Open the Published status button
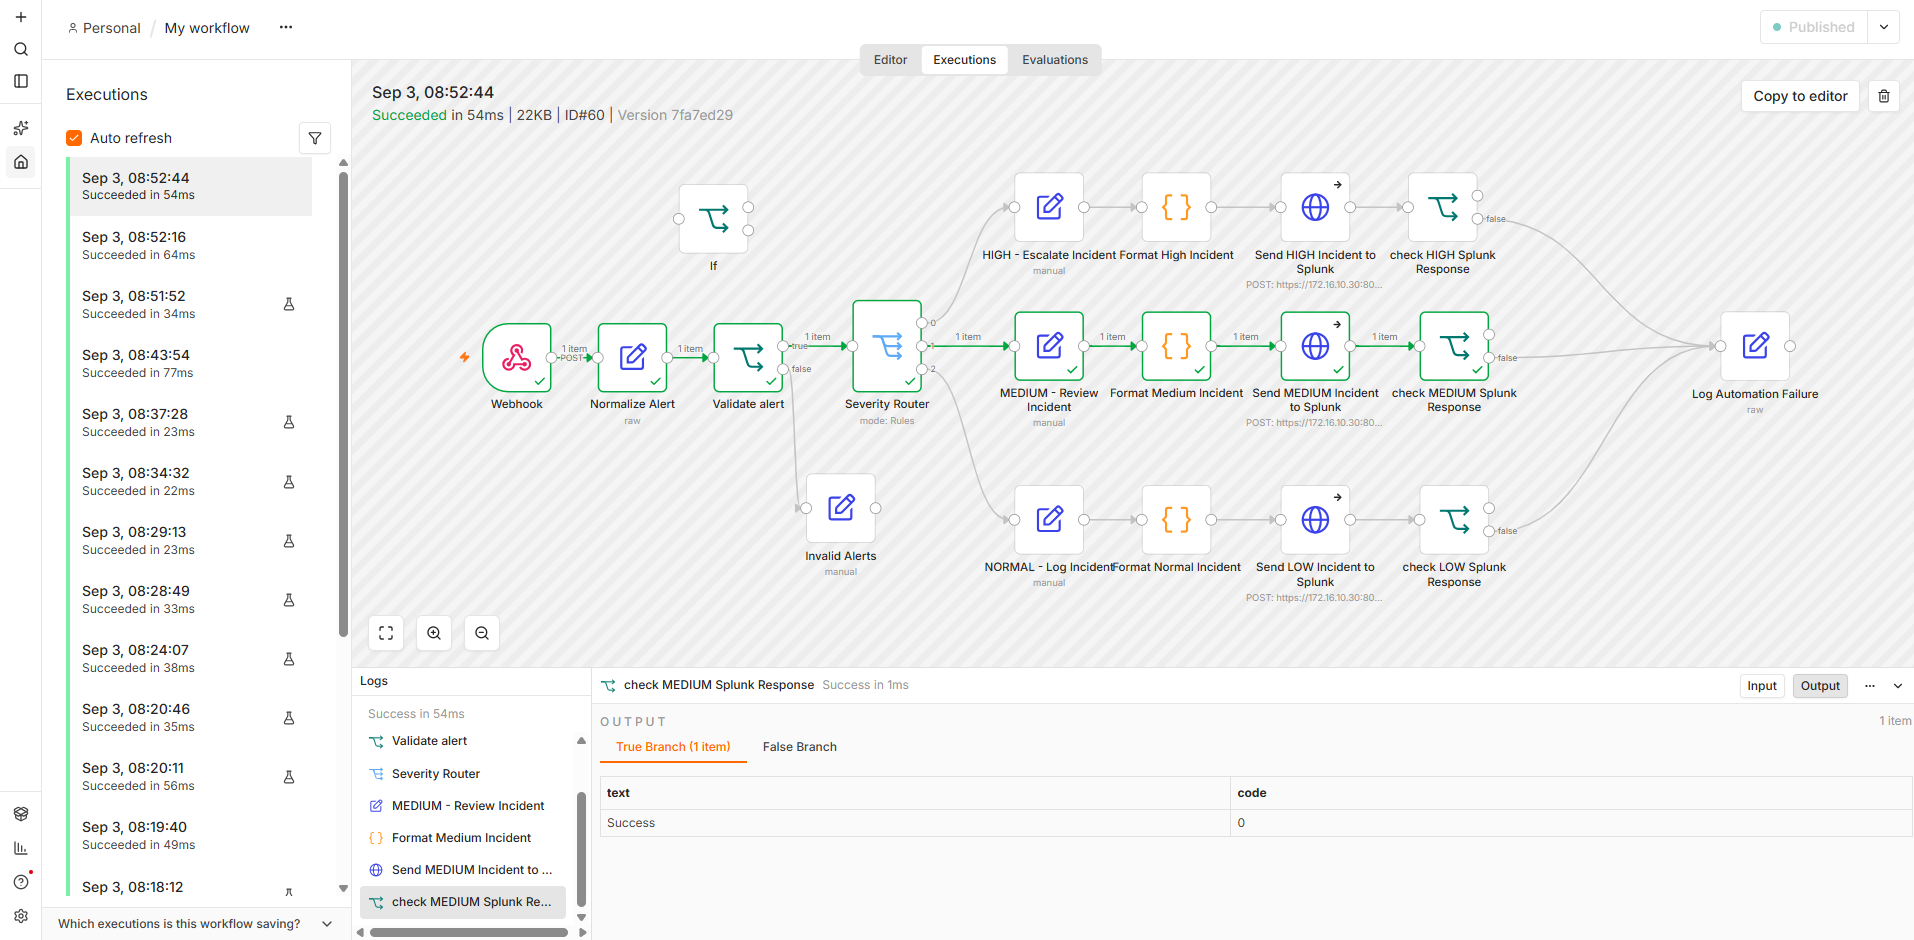Viewport: 1914px width, 940px height. click(x=1813, y=27)
